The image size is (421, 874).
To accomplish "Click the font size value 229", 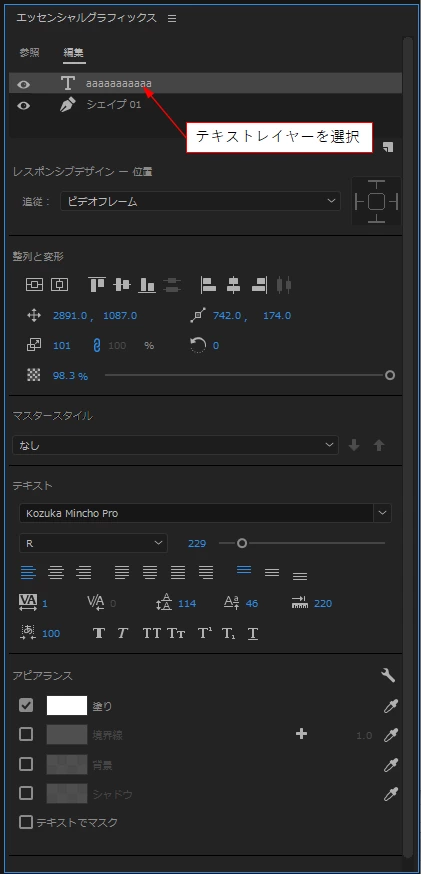I will (197, 543).
